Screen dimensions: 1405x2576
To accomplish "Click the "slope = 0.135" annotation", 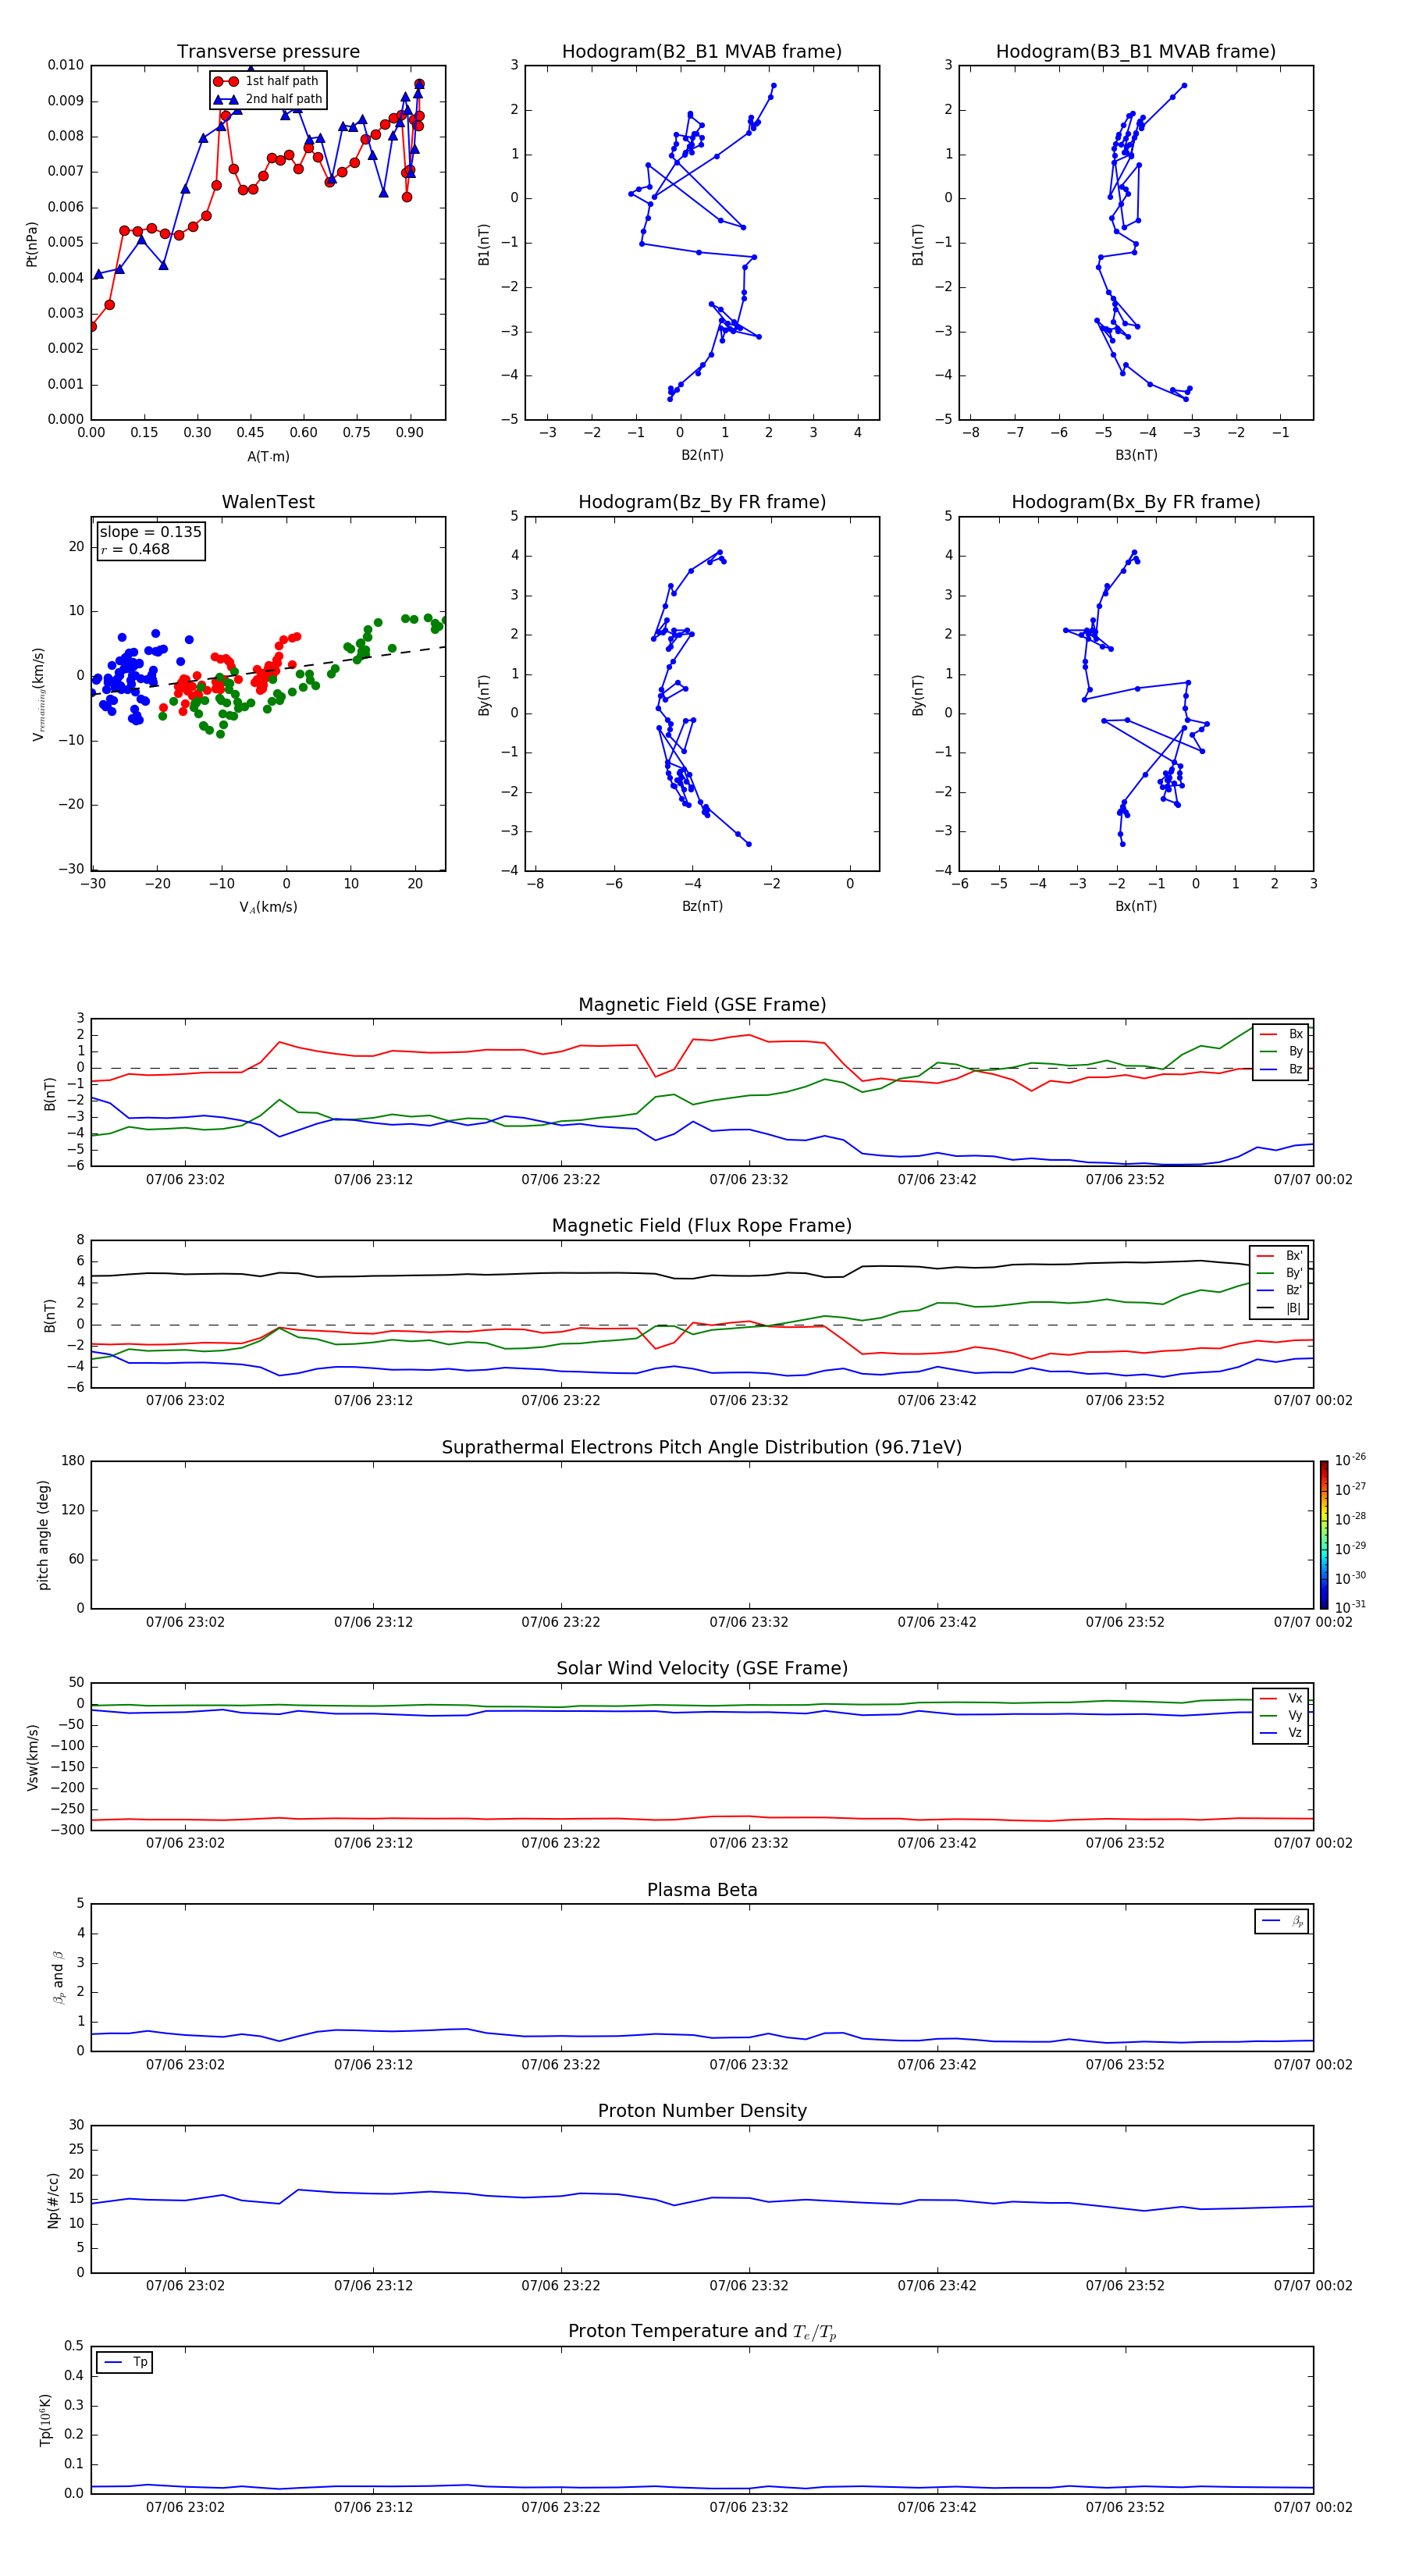I will 150,532.
